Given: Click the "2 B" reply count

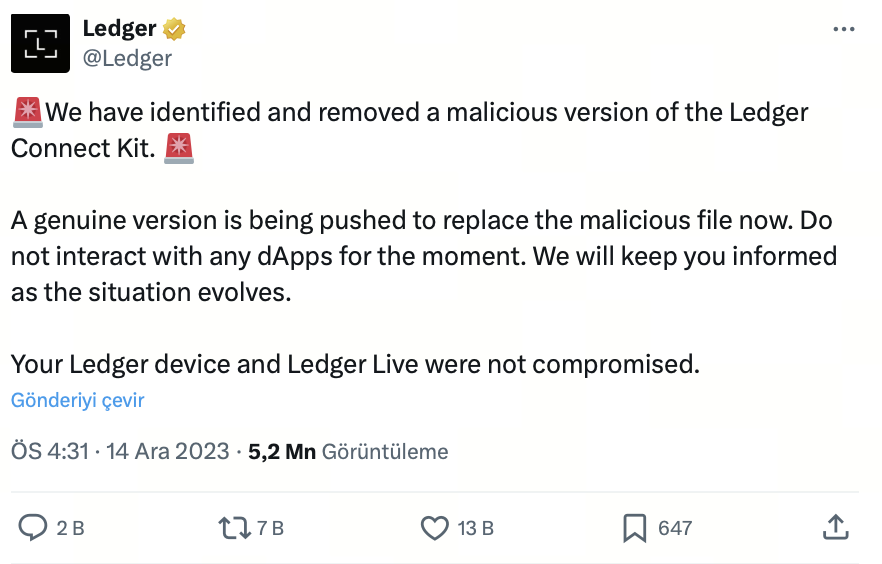Looking at the screenshot, I should tap(70, 528).
